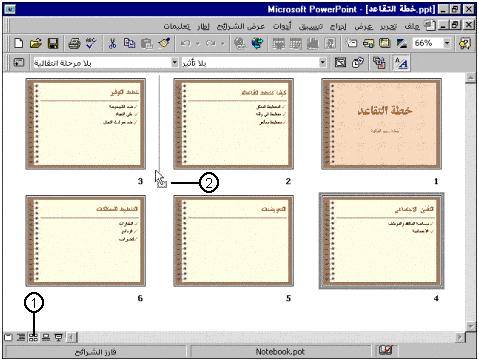Select slide 6 thumbnail
Viewport: 479px width, 361px height.
(x=86, y=241)
